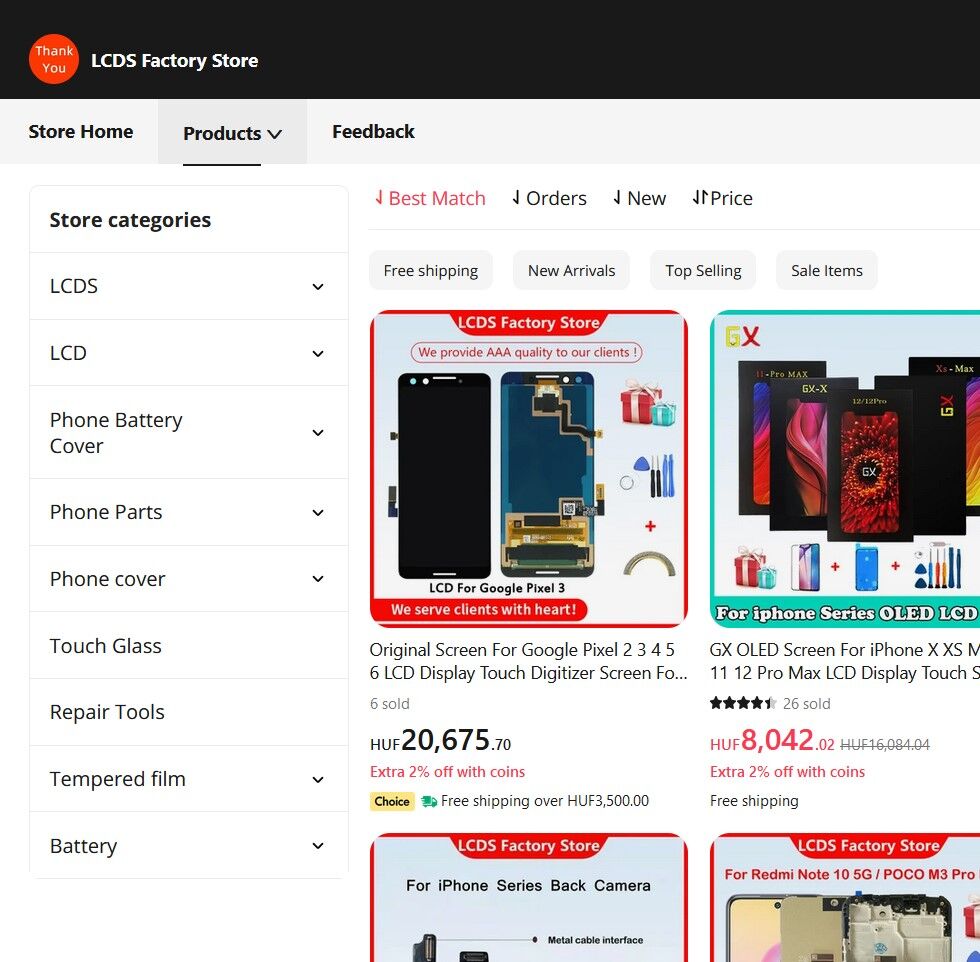Open the Google Pixel LCD product image

click(x=529, y=469)
